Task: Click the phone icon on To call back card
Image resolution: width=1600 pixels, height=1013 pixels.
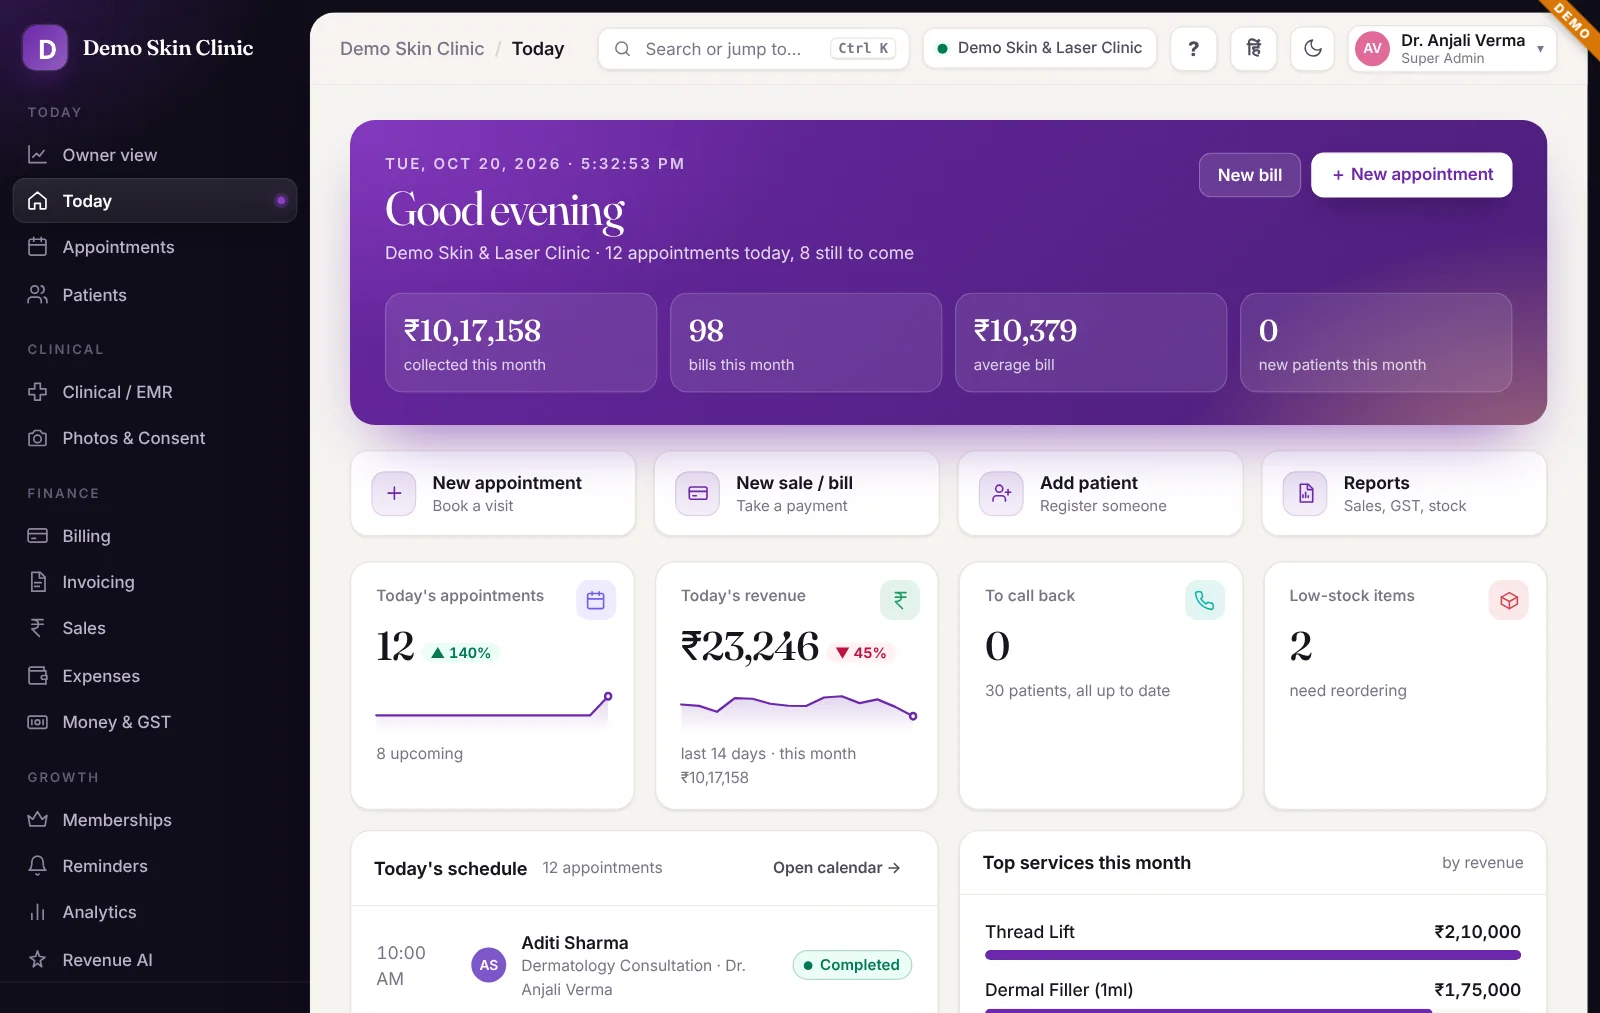Action: coord(1204,600)
